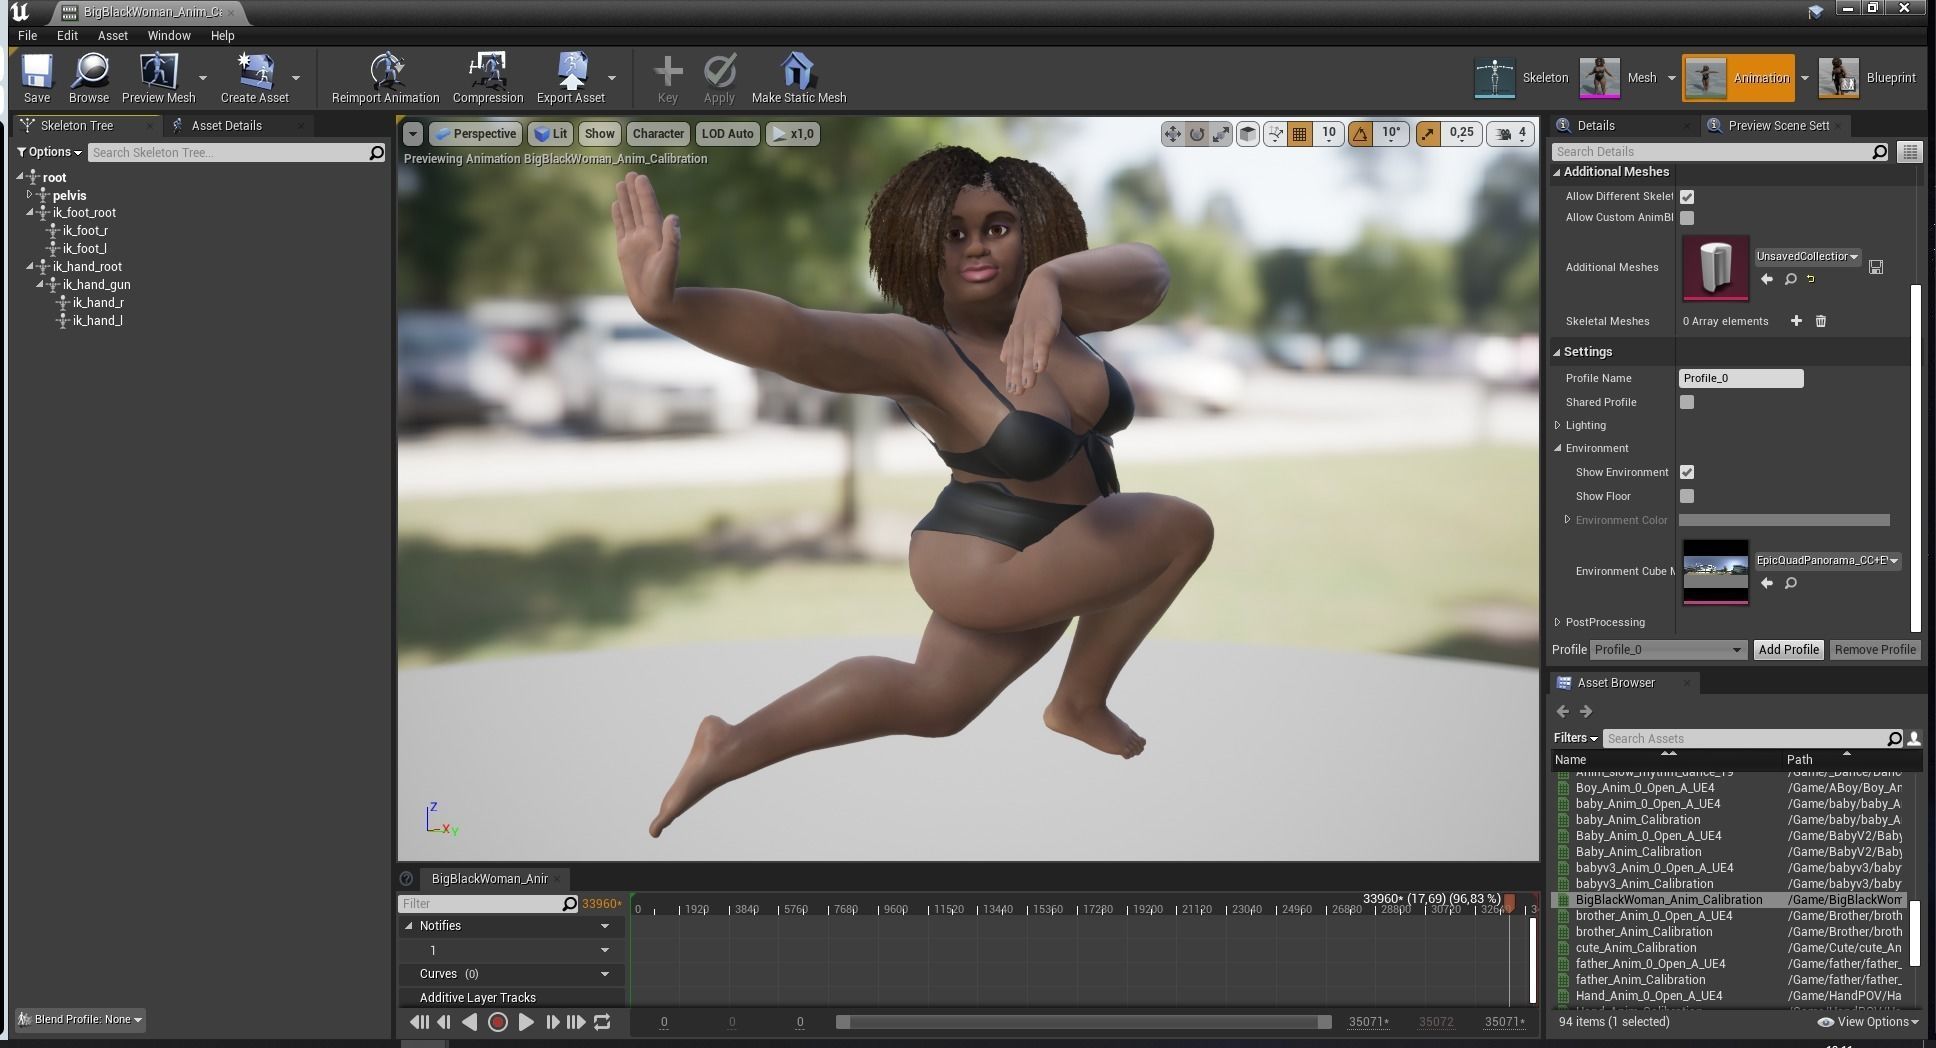Click the Add Profile button
Screen dimensions: 1936x1048
[1788, 650]
